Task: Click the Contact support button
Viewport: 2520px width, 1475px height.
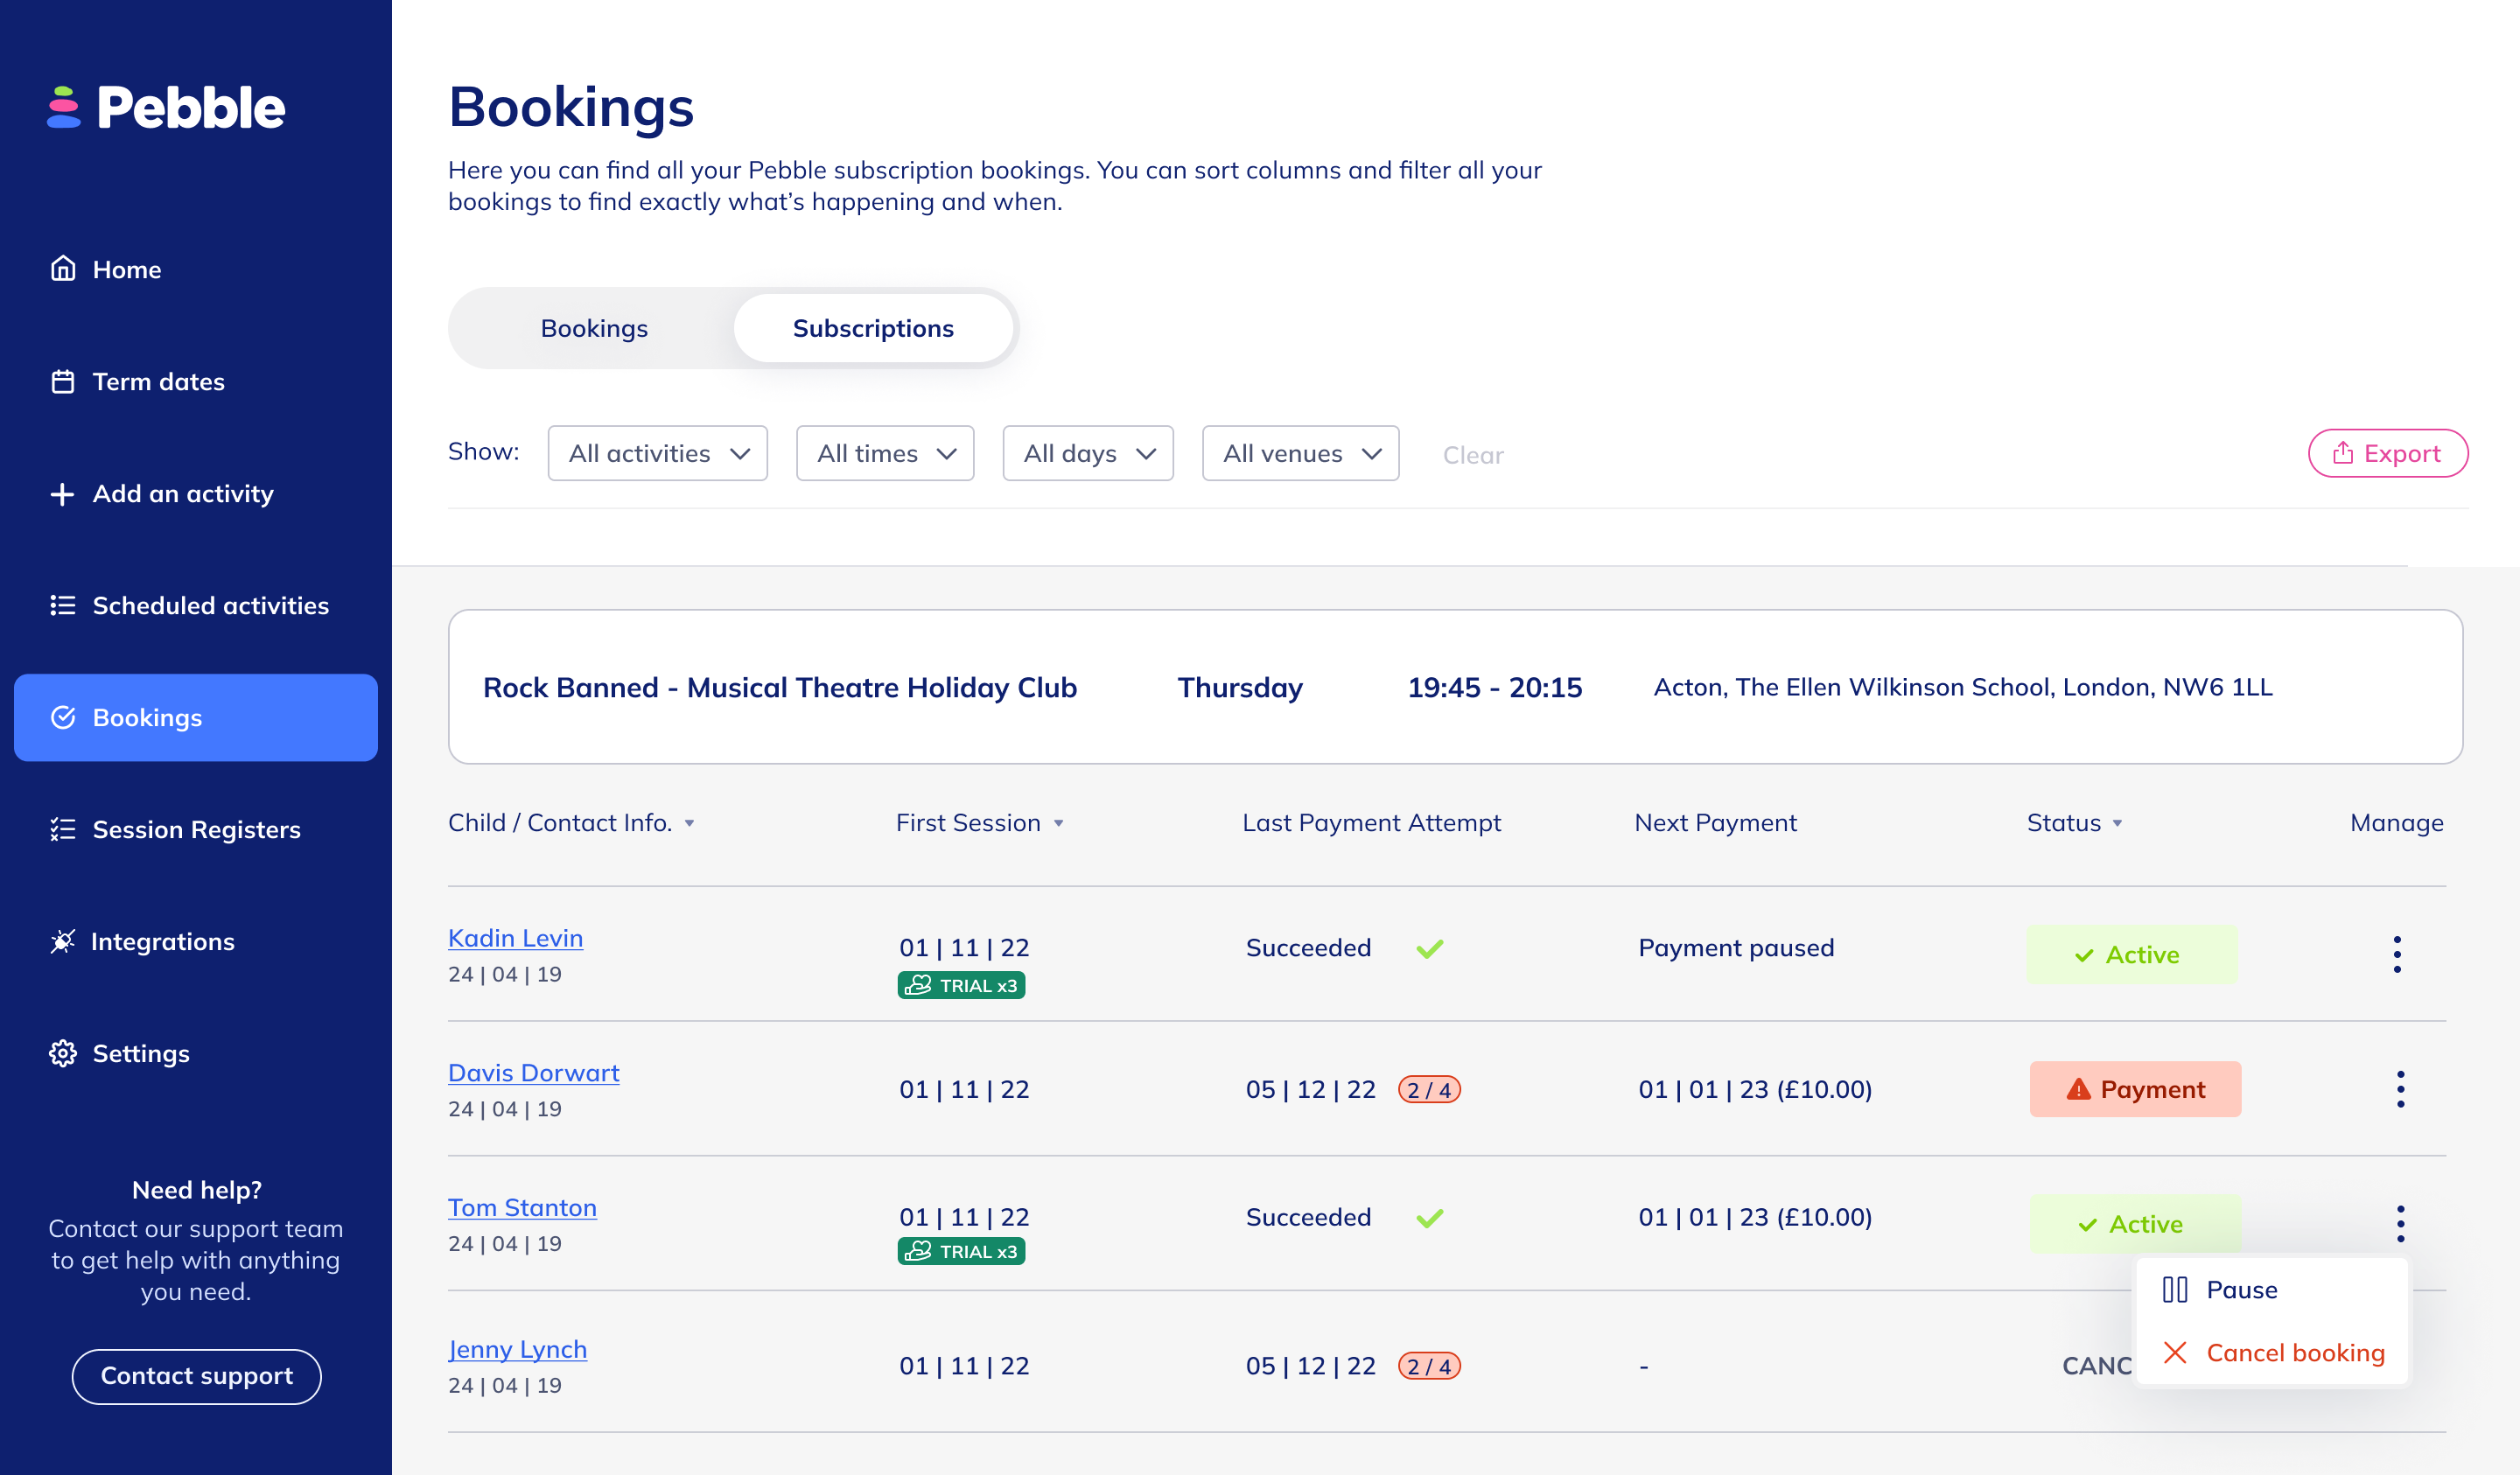Action: point(196,1376)
